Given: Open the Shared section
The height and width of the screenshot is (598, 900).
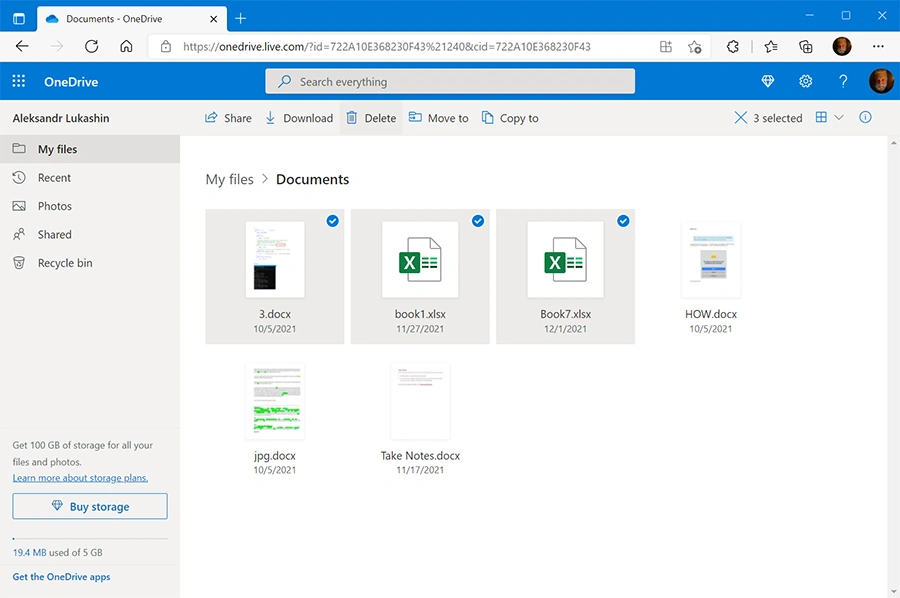Looking at the screenshot, I should tap(90, 235).
